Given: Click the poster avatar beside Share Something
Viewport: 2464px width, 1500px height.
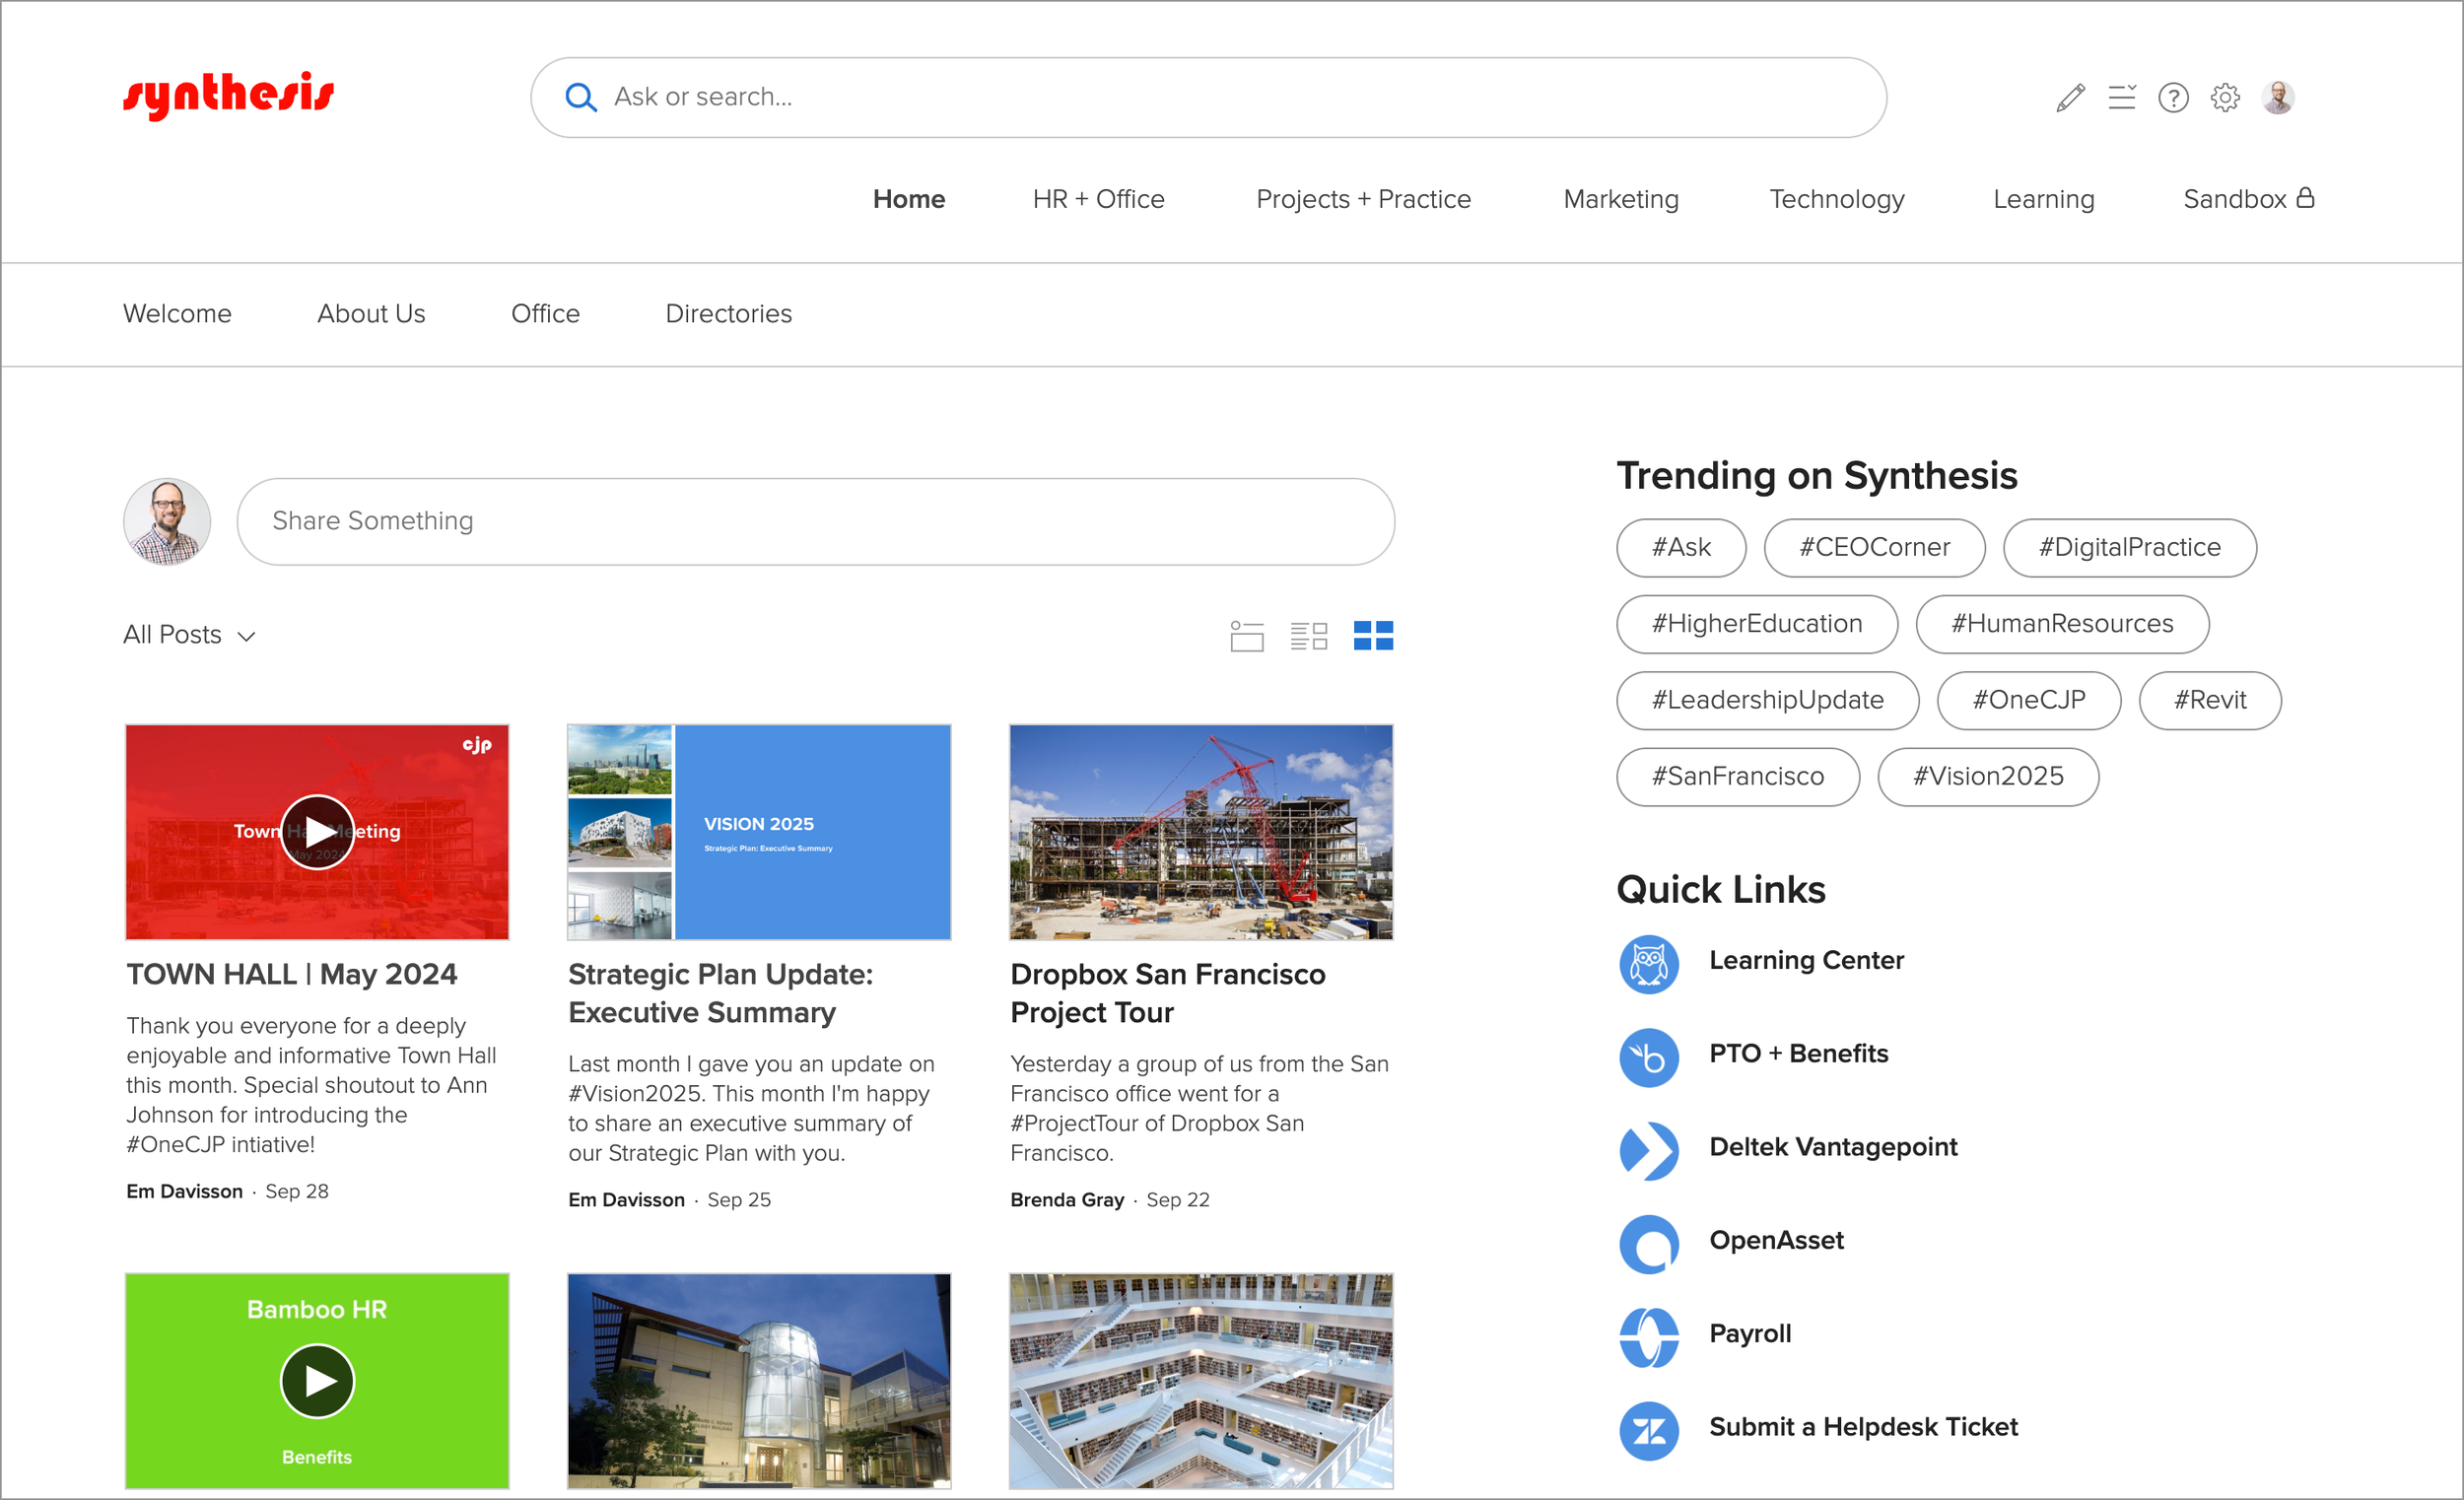Looking at the screenshot, I should [167, 521].
